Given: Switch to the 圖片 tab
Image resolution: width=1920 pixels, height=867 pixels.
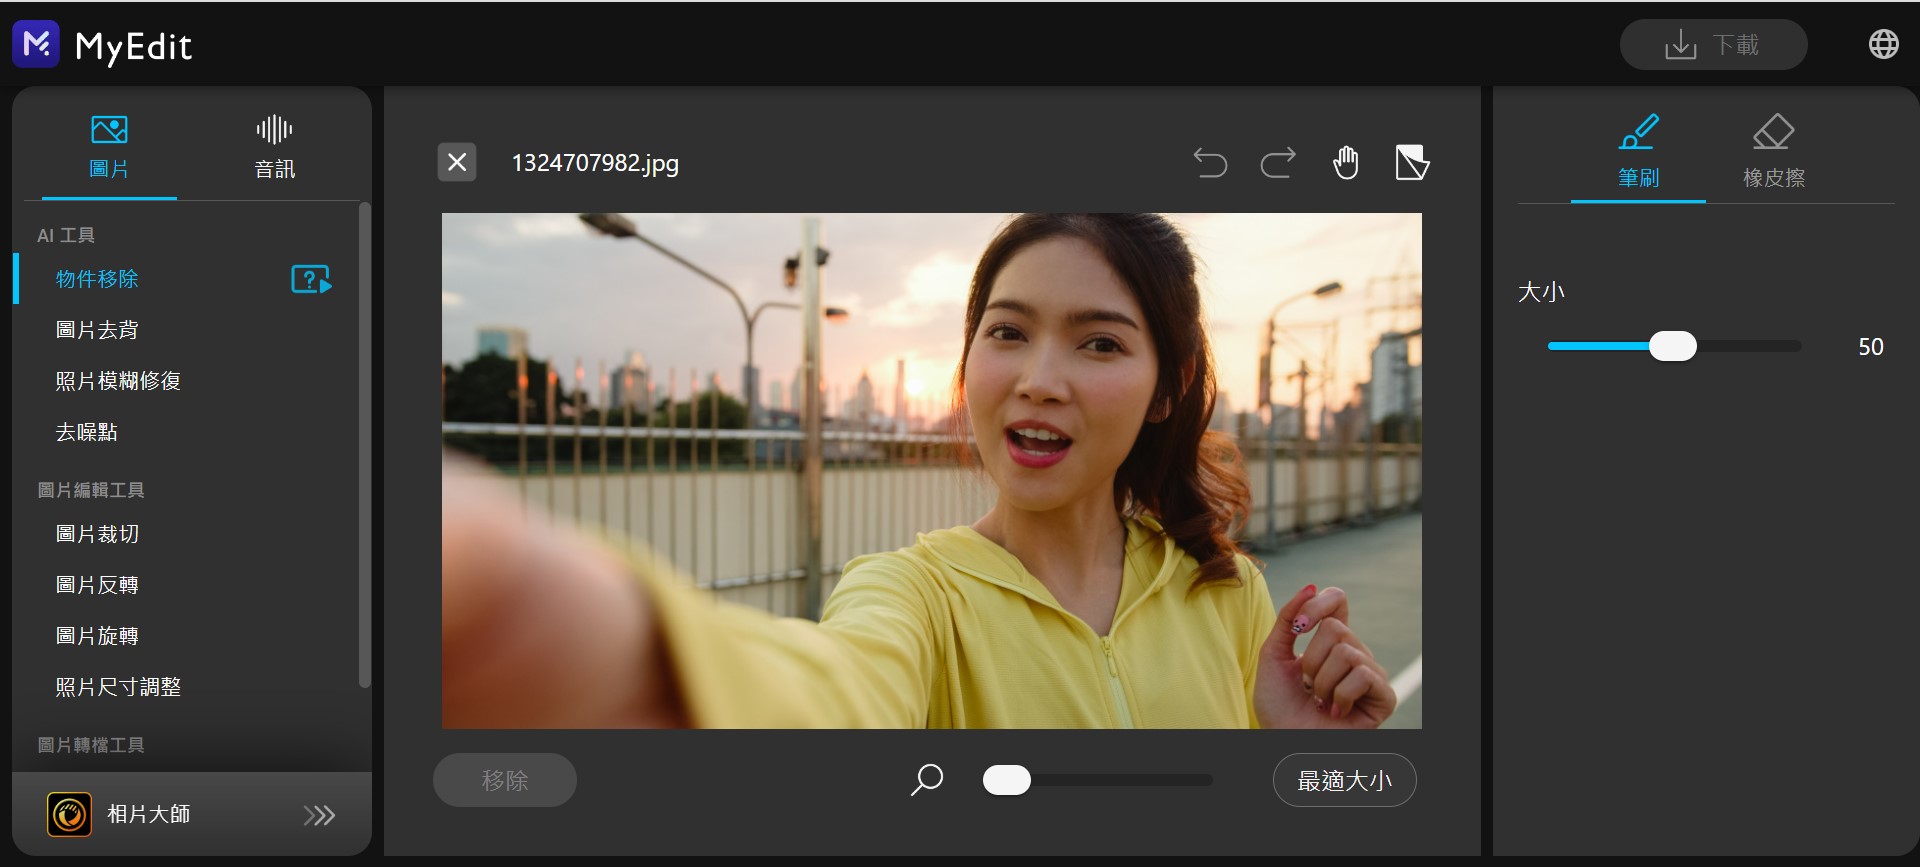Looking at the screenshot, I should [x=109, y=147].
